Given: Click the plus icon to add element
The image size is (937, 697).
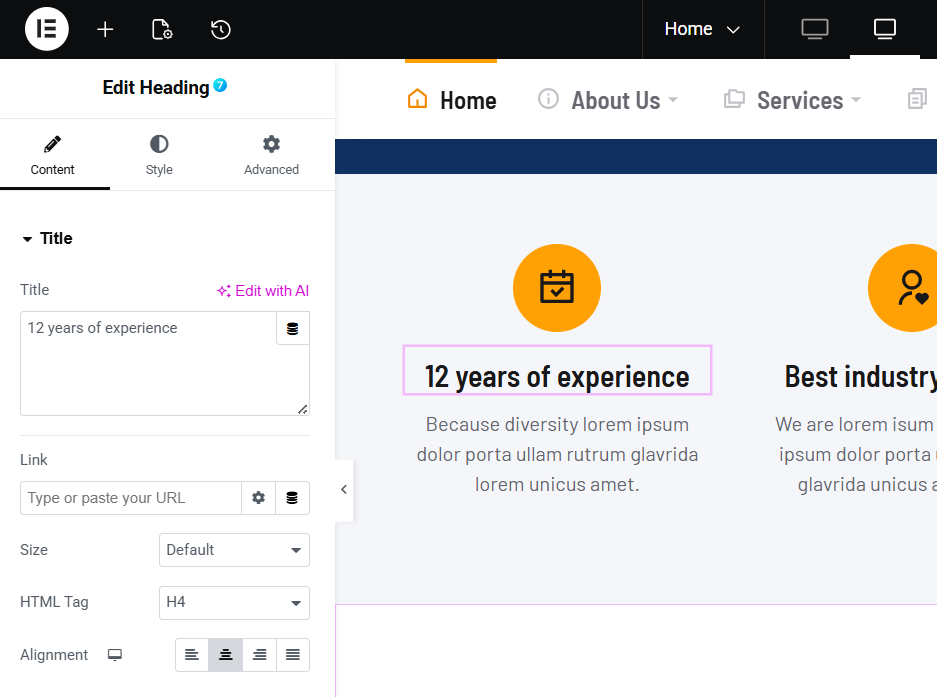Looking at the screenshot, I should coord(105,29).
